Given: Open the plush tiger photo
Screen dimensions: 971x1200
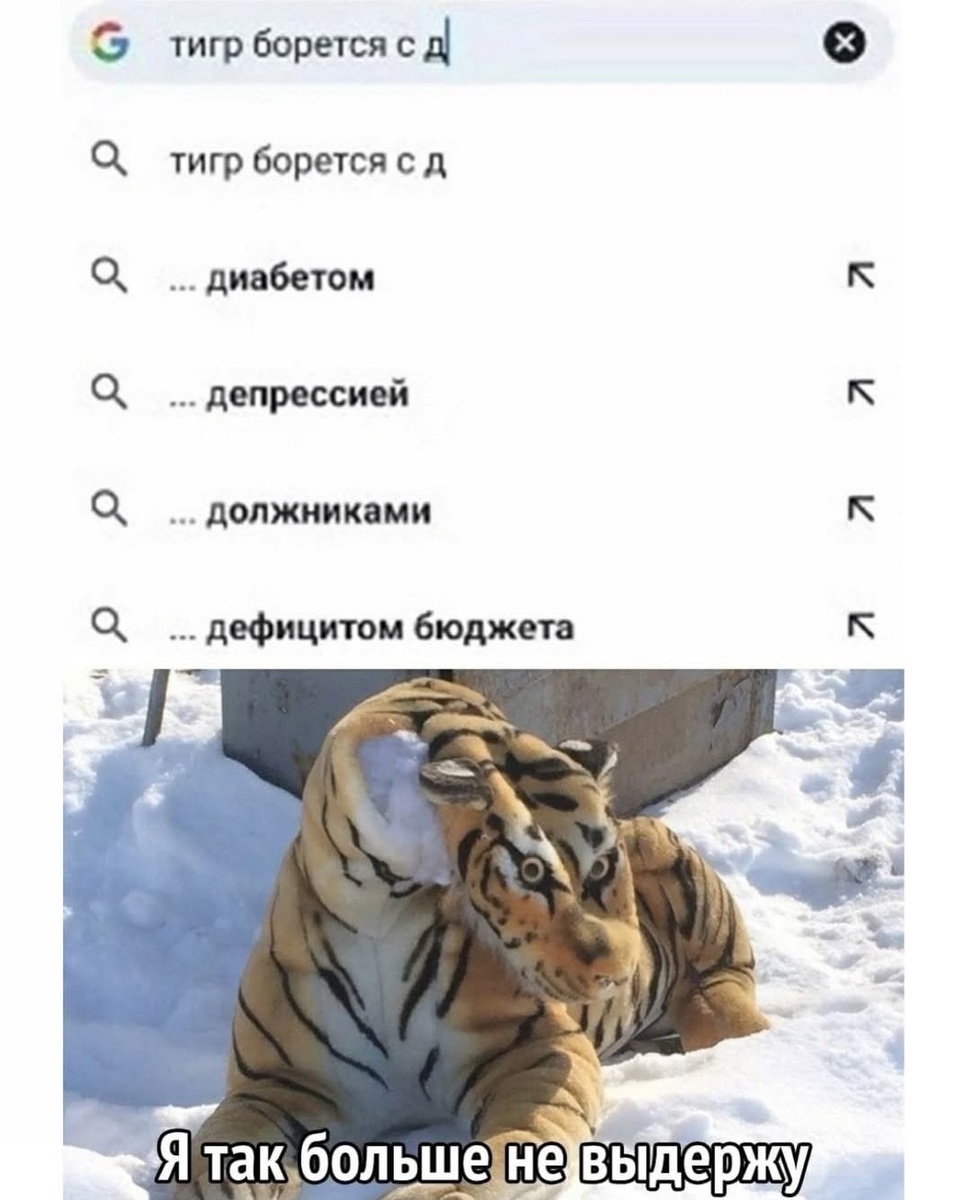Looking at the screenshot, I should click(x=484, y=934).
